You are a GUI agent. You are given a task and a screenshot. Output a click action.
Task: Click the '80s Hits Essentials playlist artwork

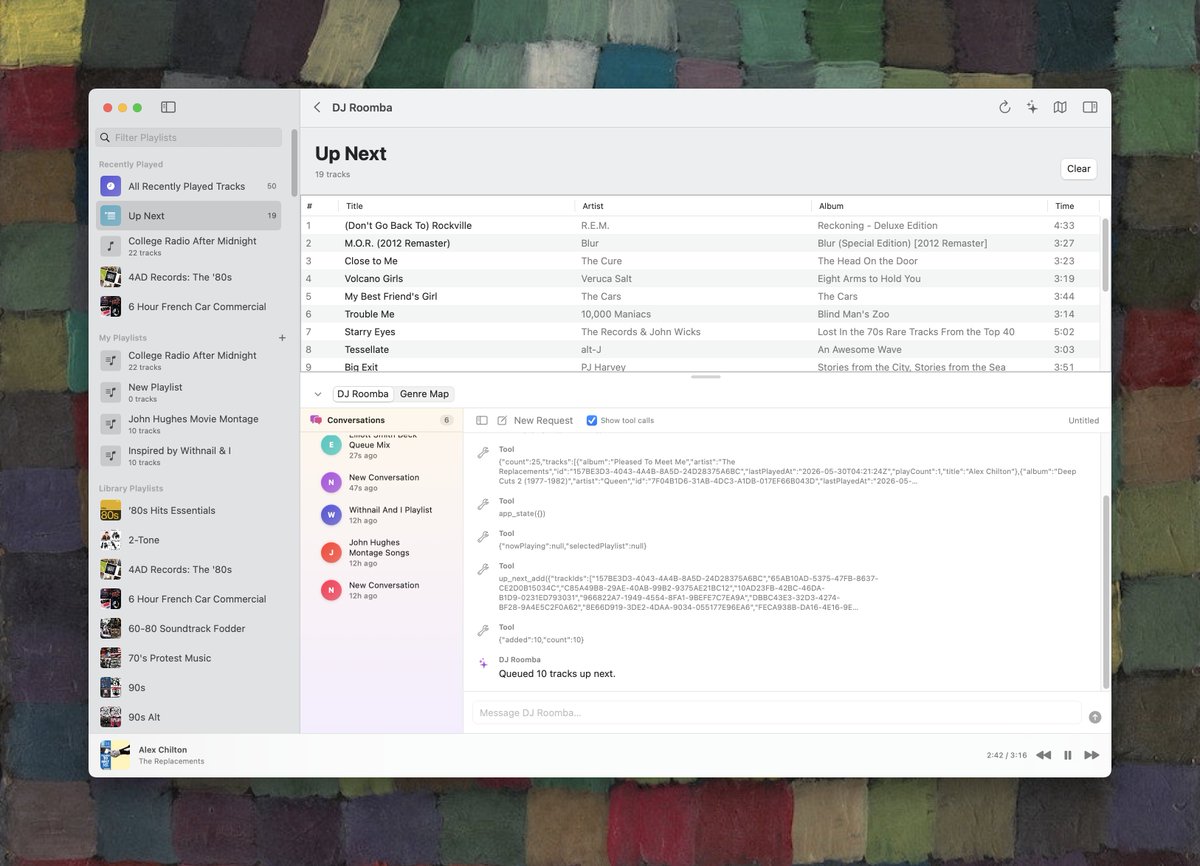point(110,510)
